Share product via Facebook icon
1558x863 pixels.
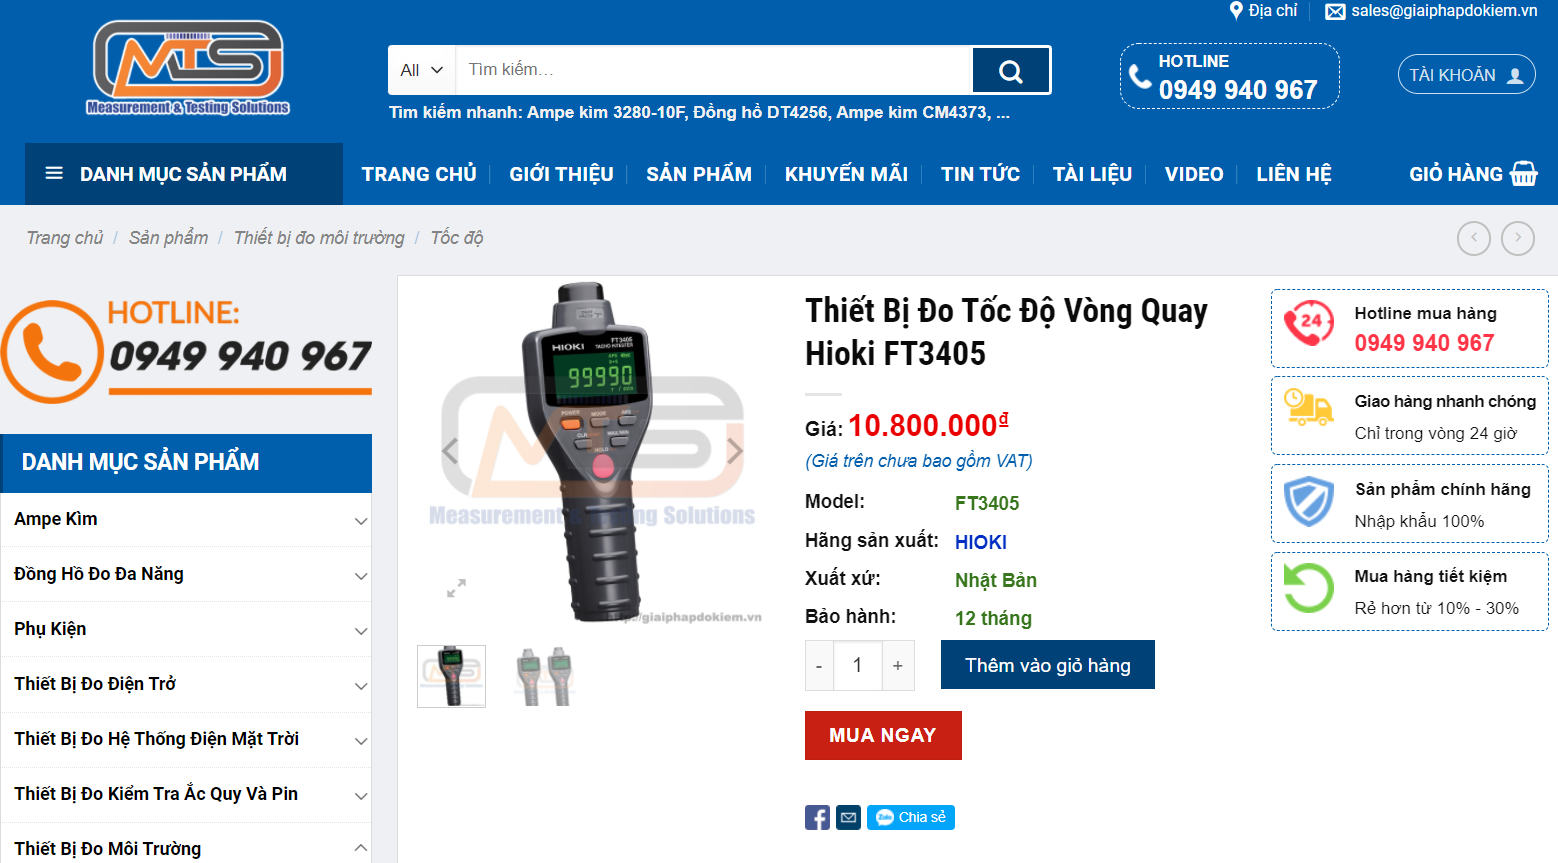[817, 818]
